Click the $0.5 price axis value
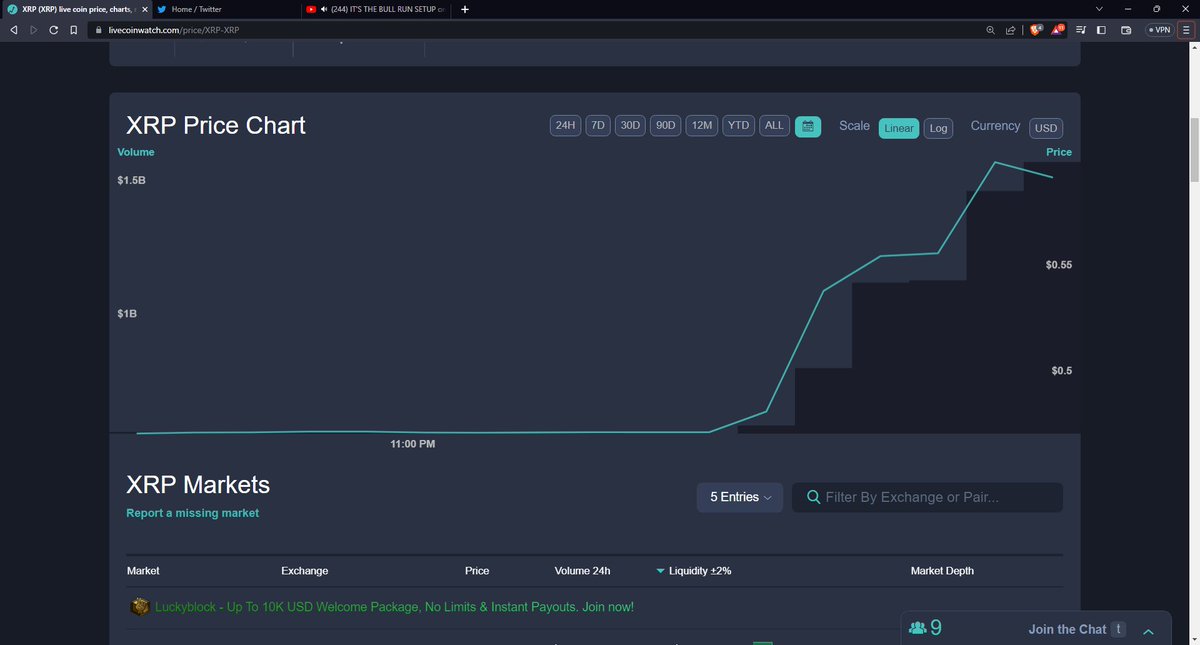 (x=1062, y=370)
